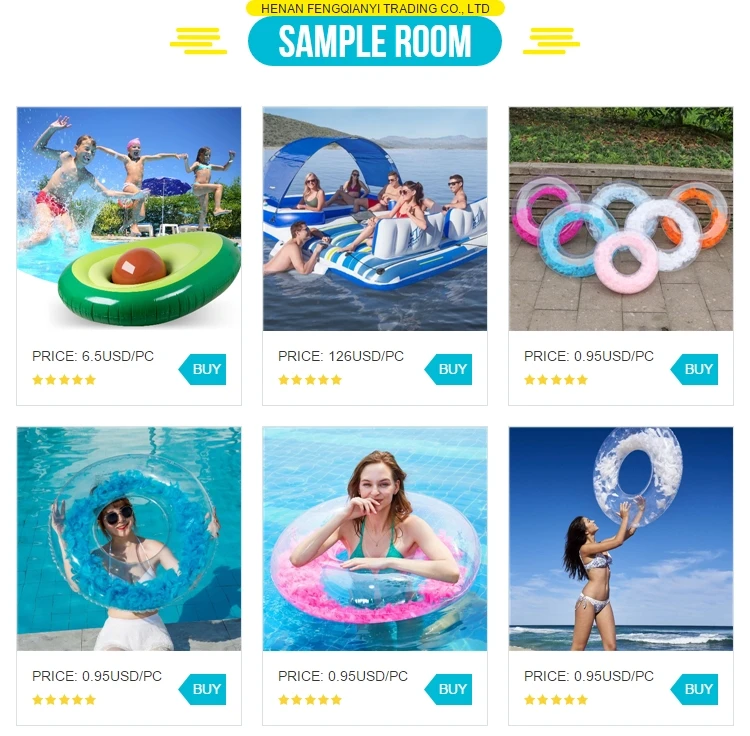Click BUY under colorful feather rings group photo
This screenshot has height=736, width=750.
click(x=695, y=369)
